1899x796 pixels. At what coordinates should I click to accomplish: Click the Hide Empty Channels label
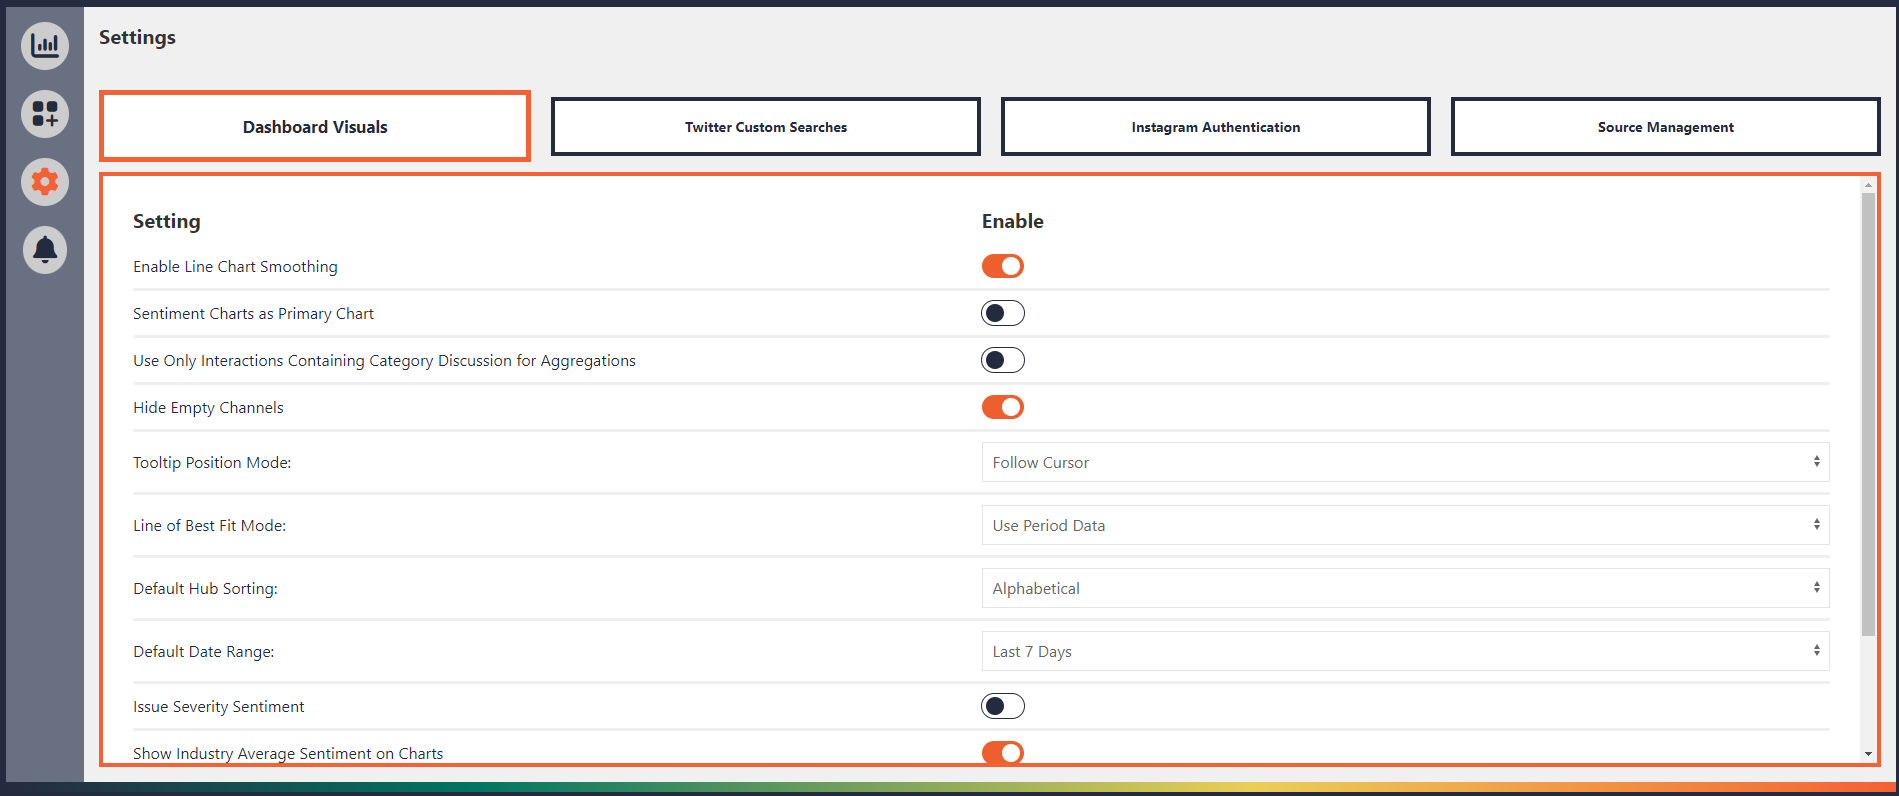pyautogui.click(x=208, y=407)
